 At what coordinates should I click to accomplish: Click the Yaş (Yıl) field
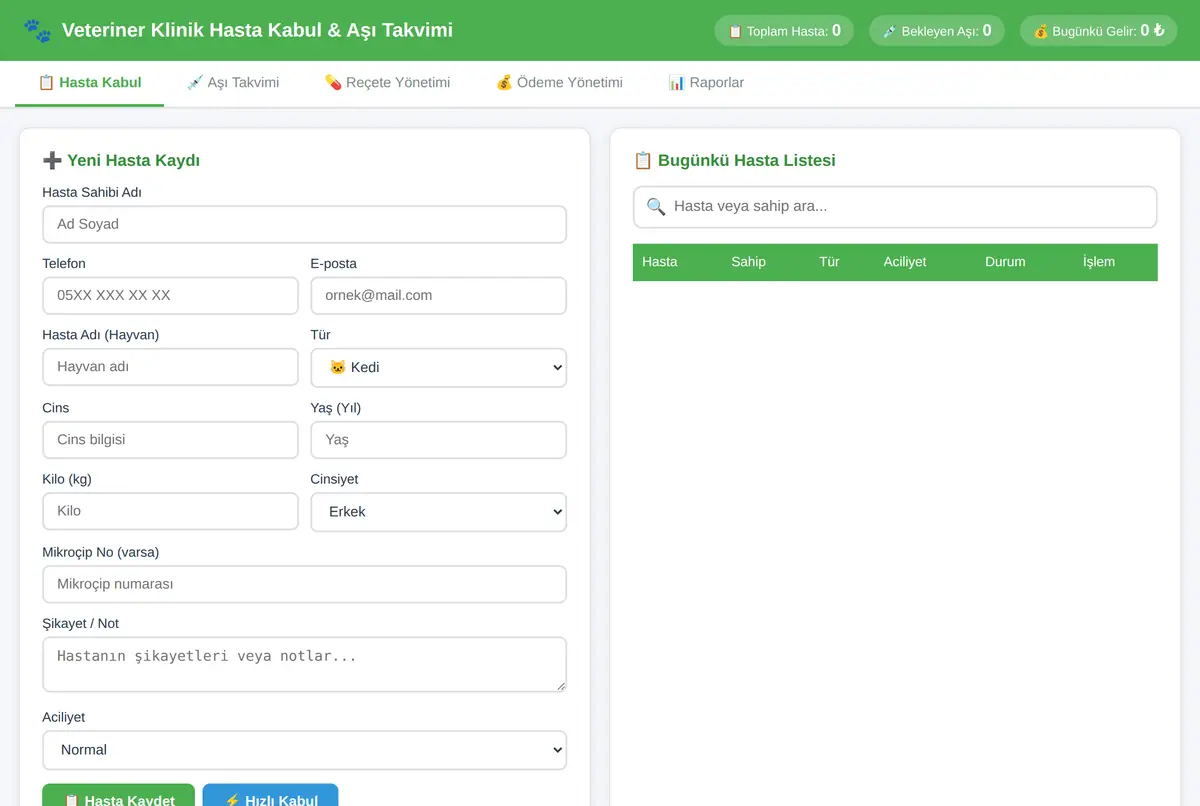click(439, 440)
